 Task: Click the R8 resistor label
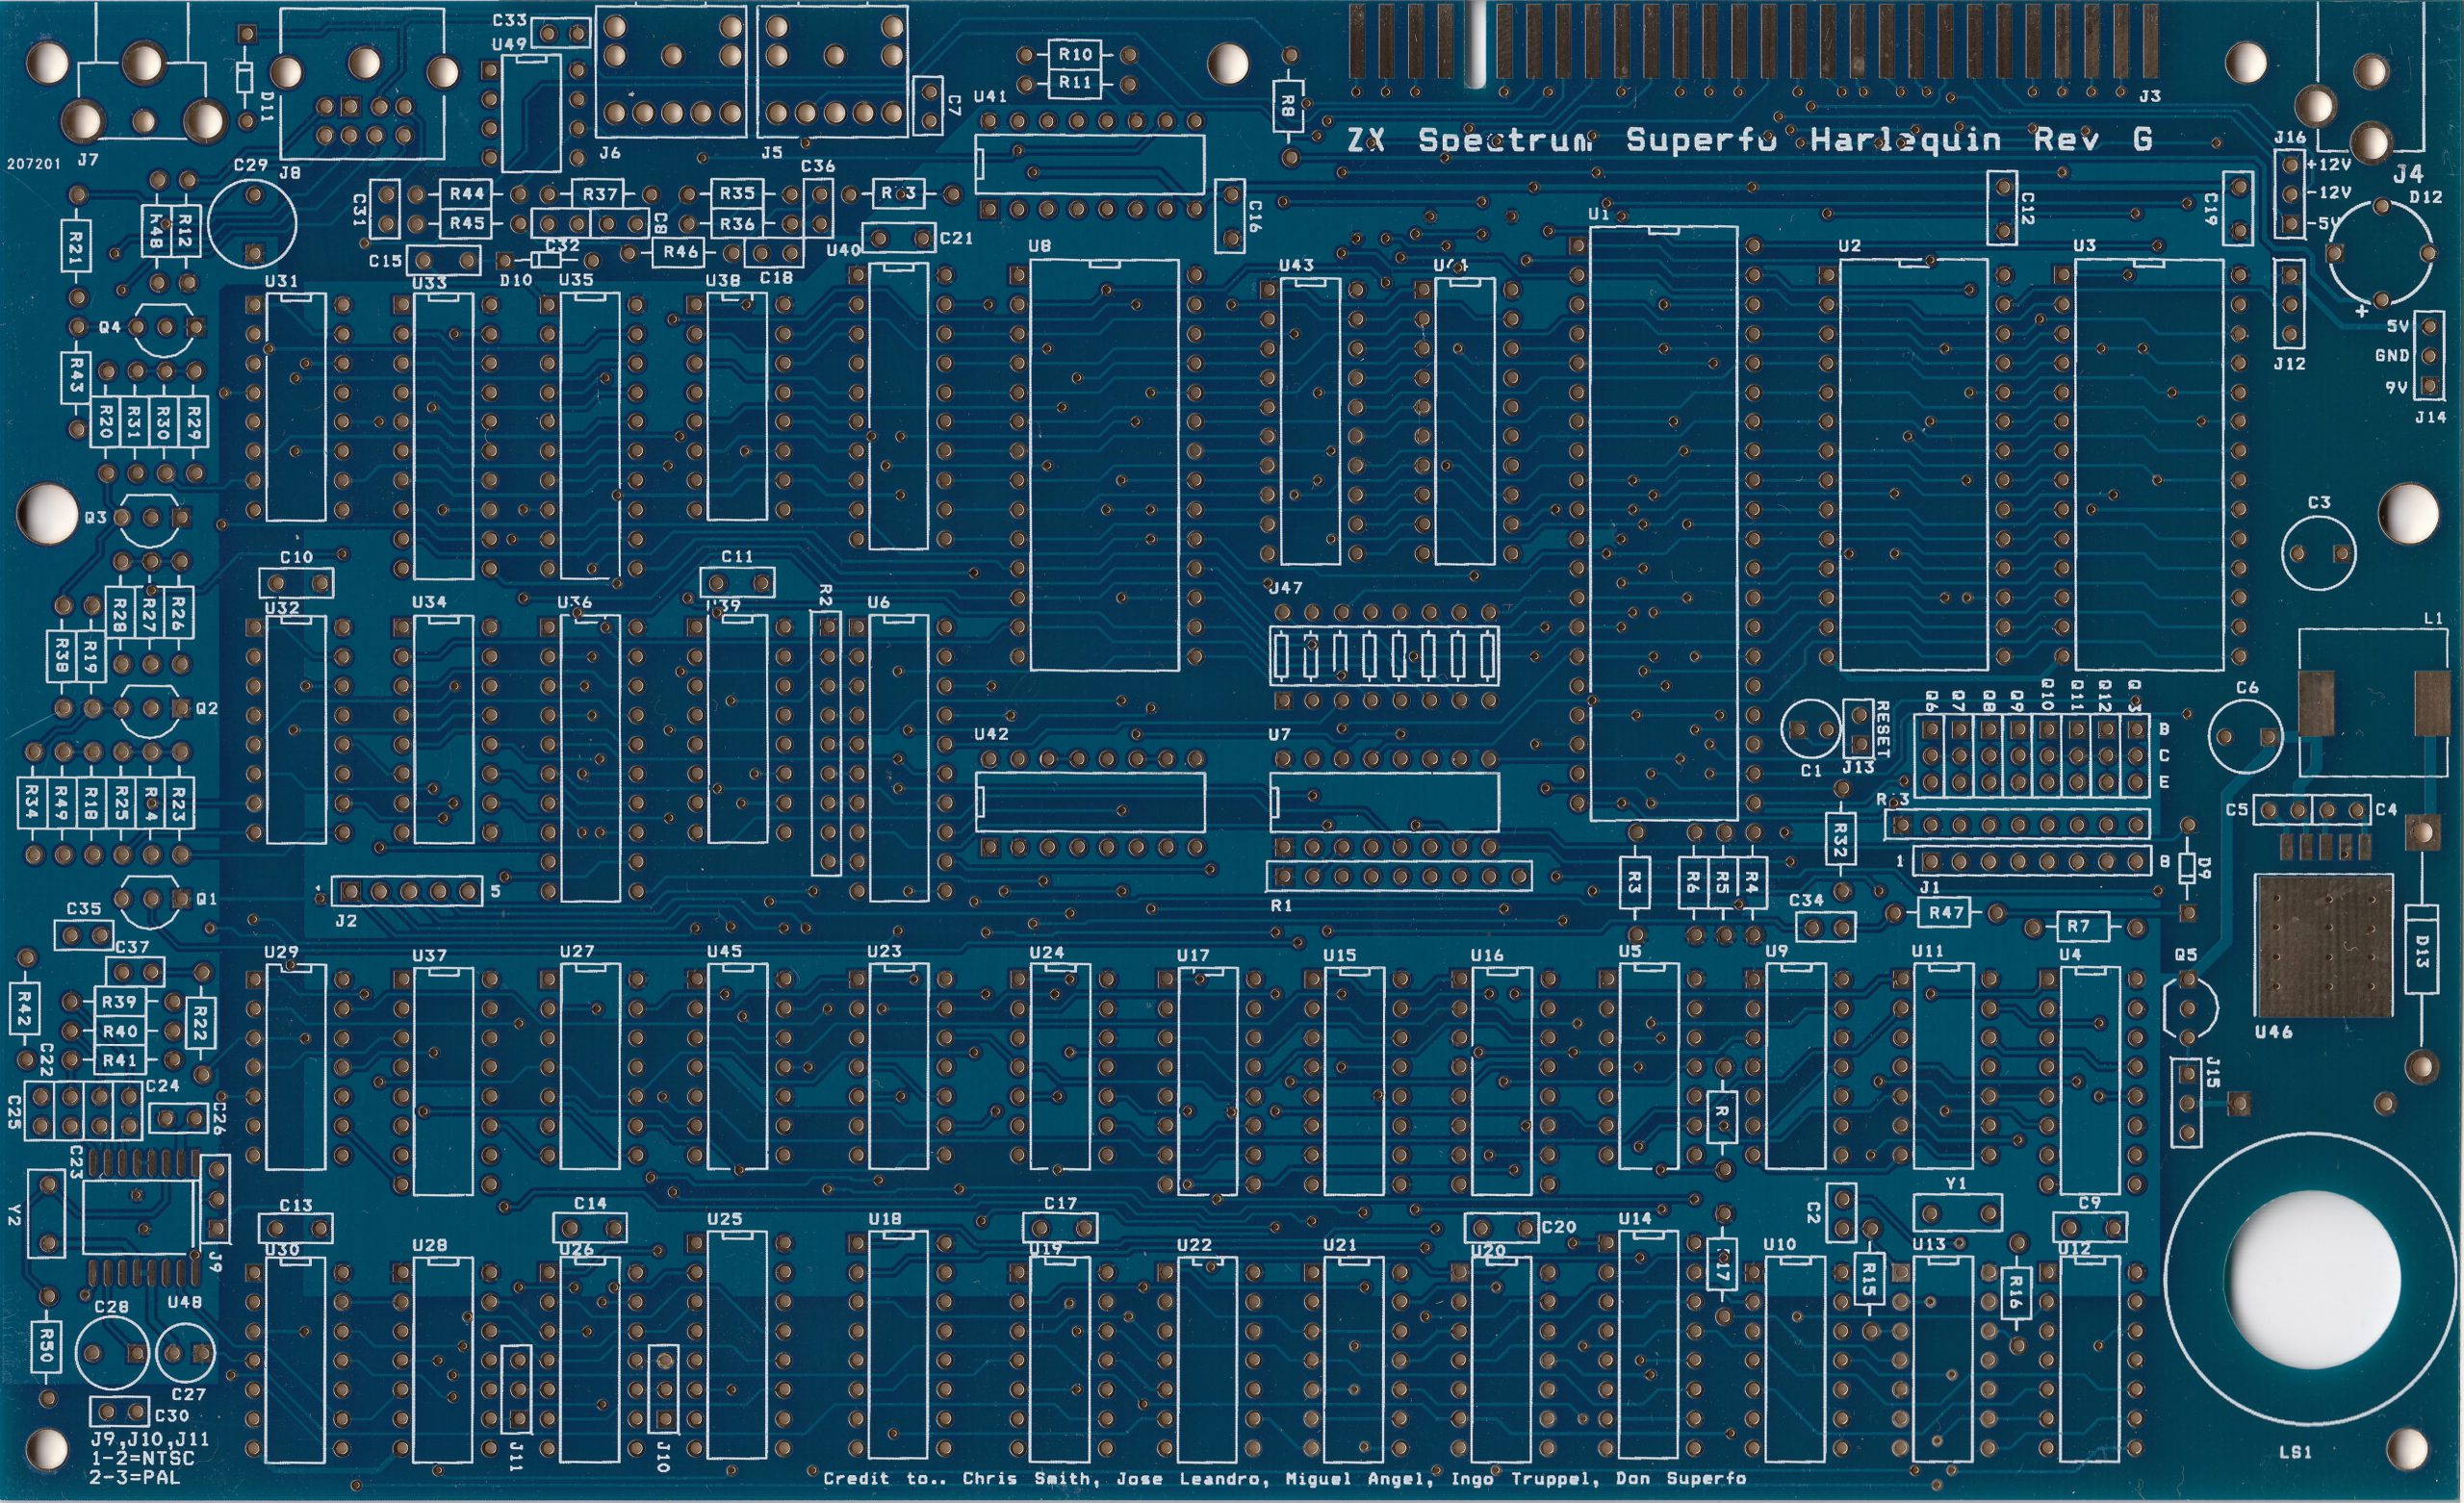tap(1288, 105)
